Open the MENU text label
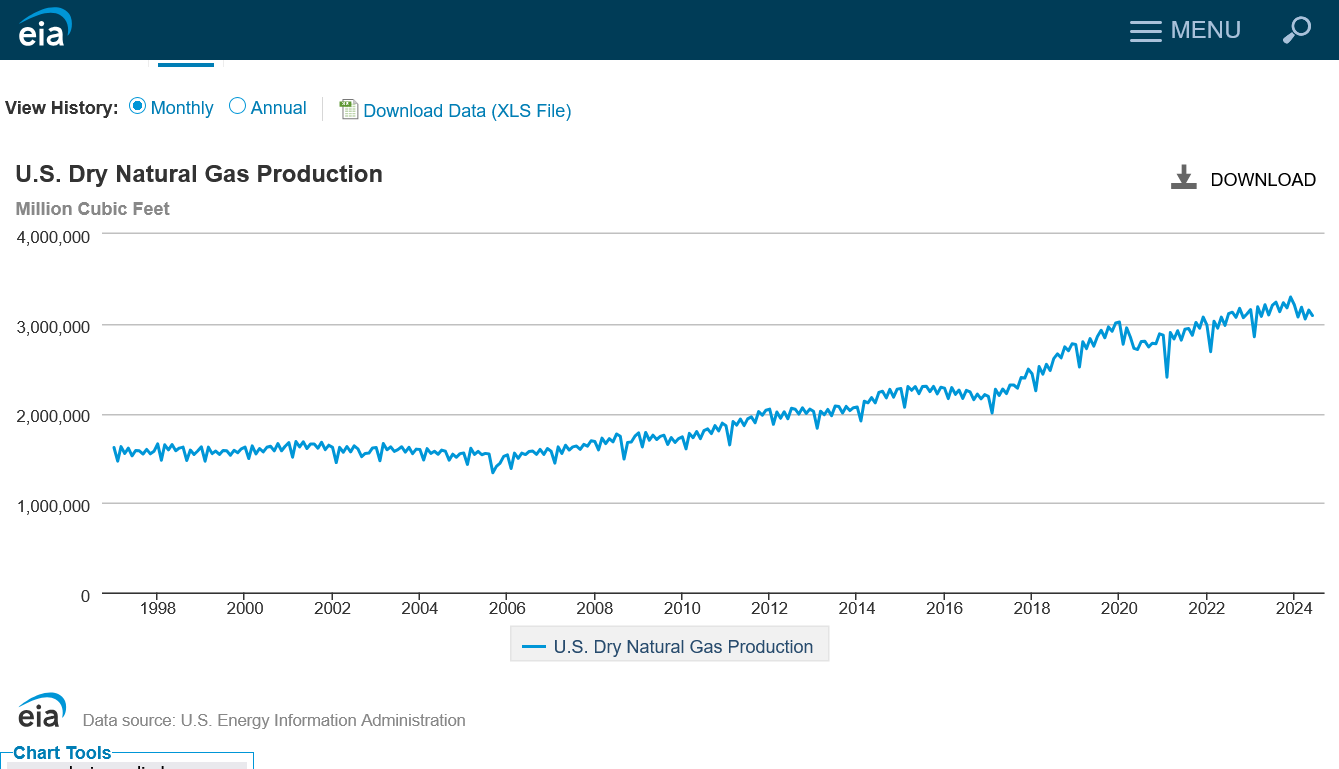 (1205, 31)
